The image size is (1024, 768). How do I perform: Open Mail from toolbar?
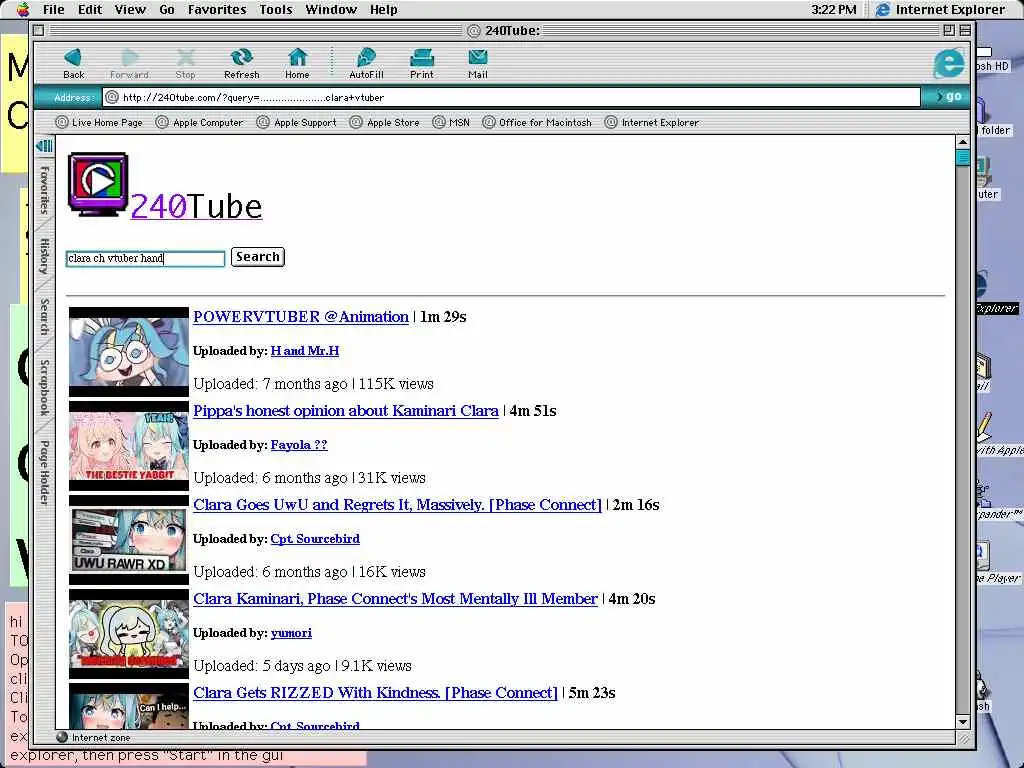(478, 63)
